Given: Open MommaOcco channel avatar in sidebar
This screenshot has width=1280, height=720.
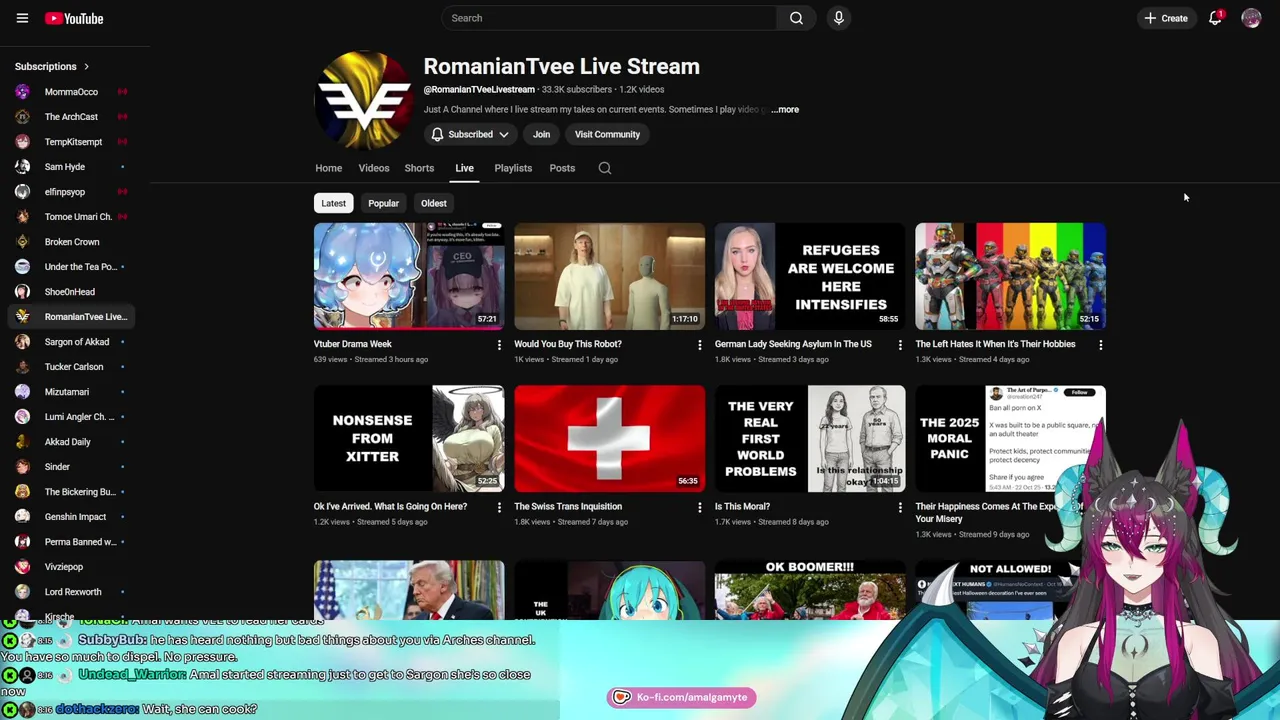Looking at the screenshot, I should coord(22,92).
